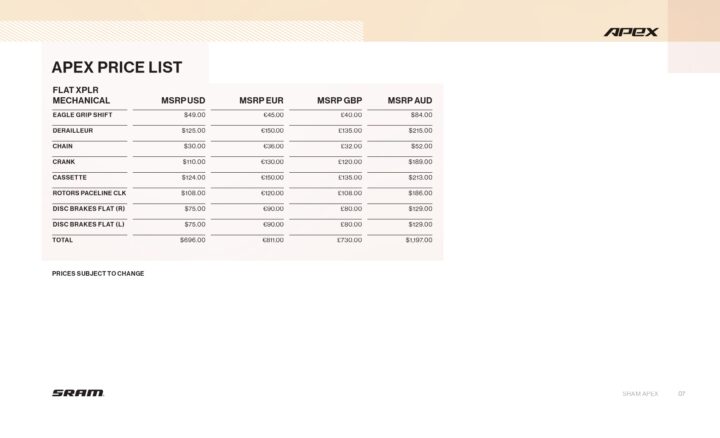Select the DERAILLEUR row label

click(x=73, y=131)
